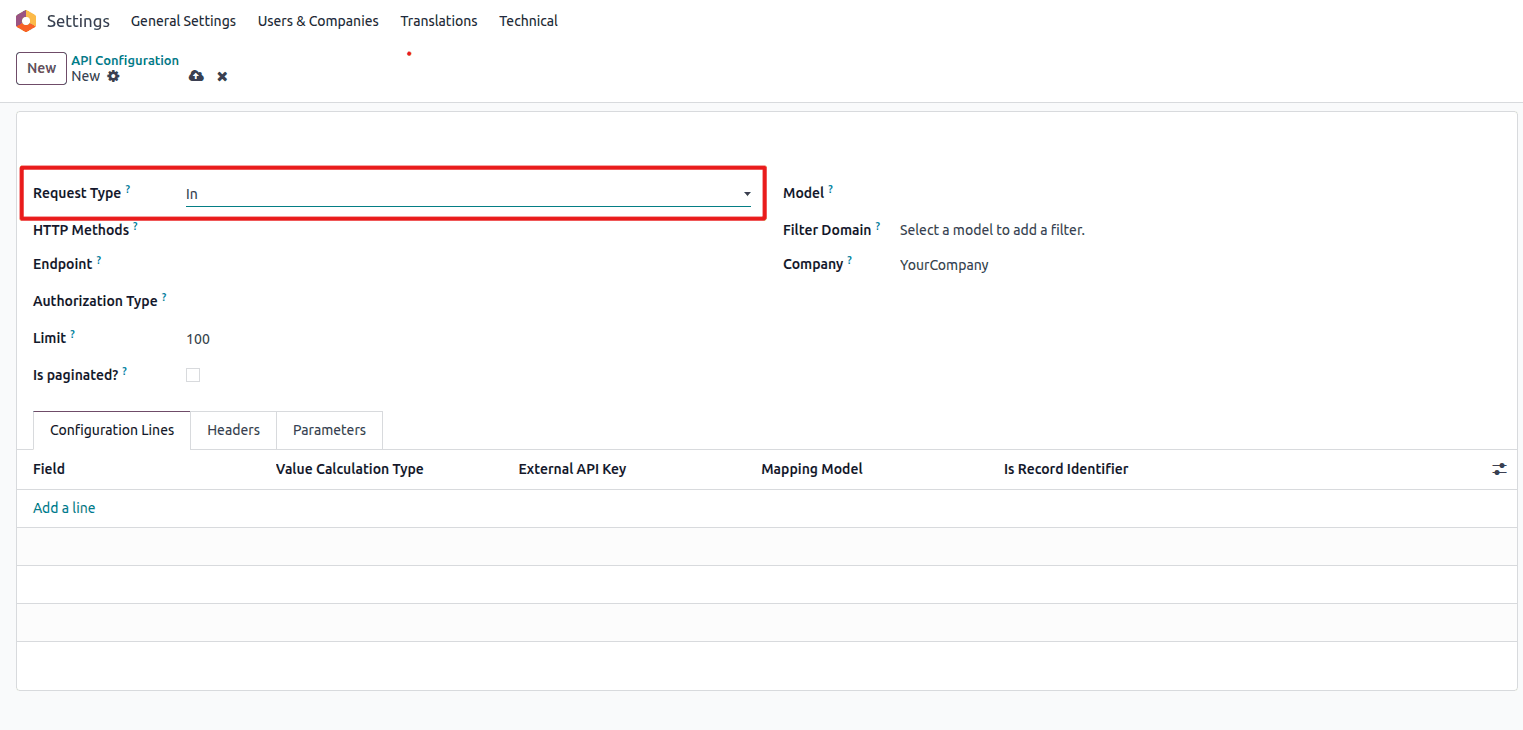The image size is (1523, 730).
Task: Open the Technical menu
Action: [x=528, y=21]
